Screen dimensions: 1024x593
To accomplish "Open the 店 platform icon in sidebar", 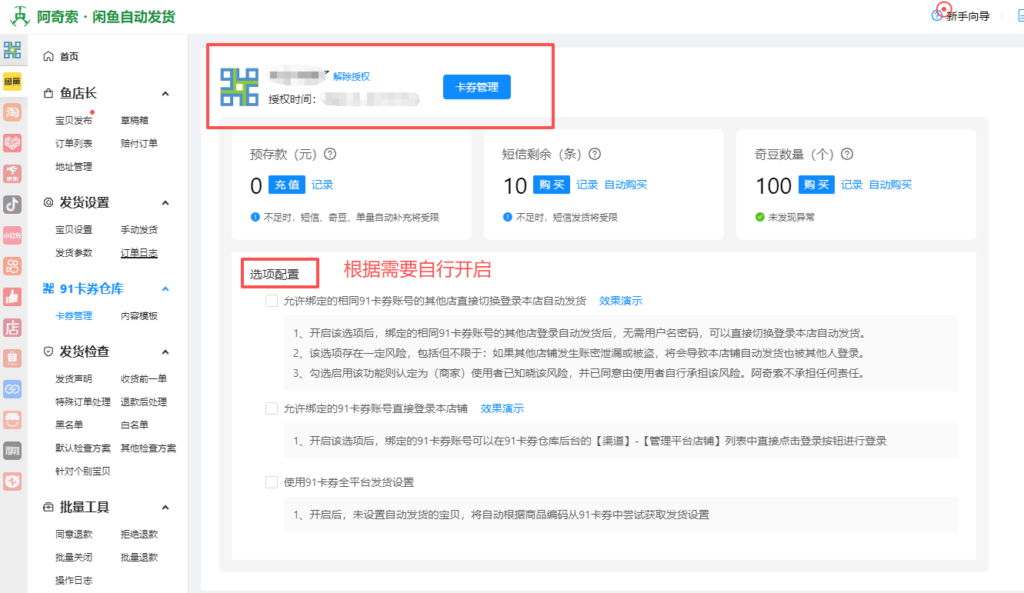I will click(x=12, y=327).
